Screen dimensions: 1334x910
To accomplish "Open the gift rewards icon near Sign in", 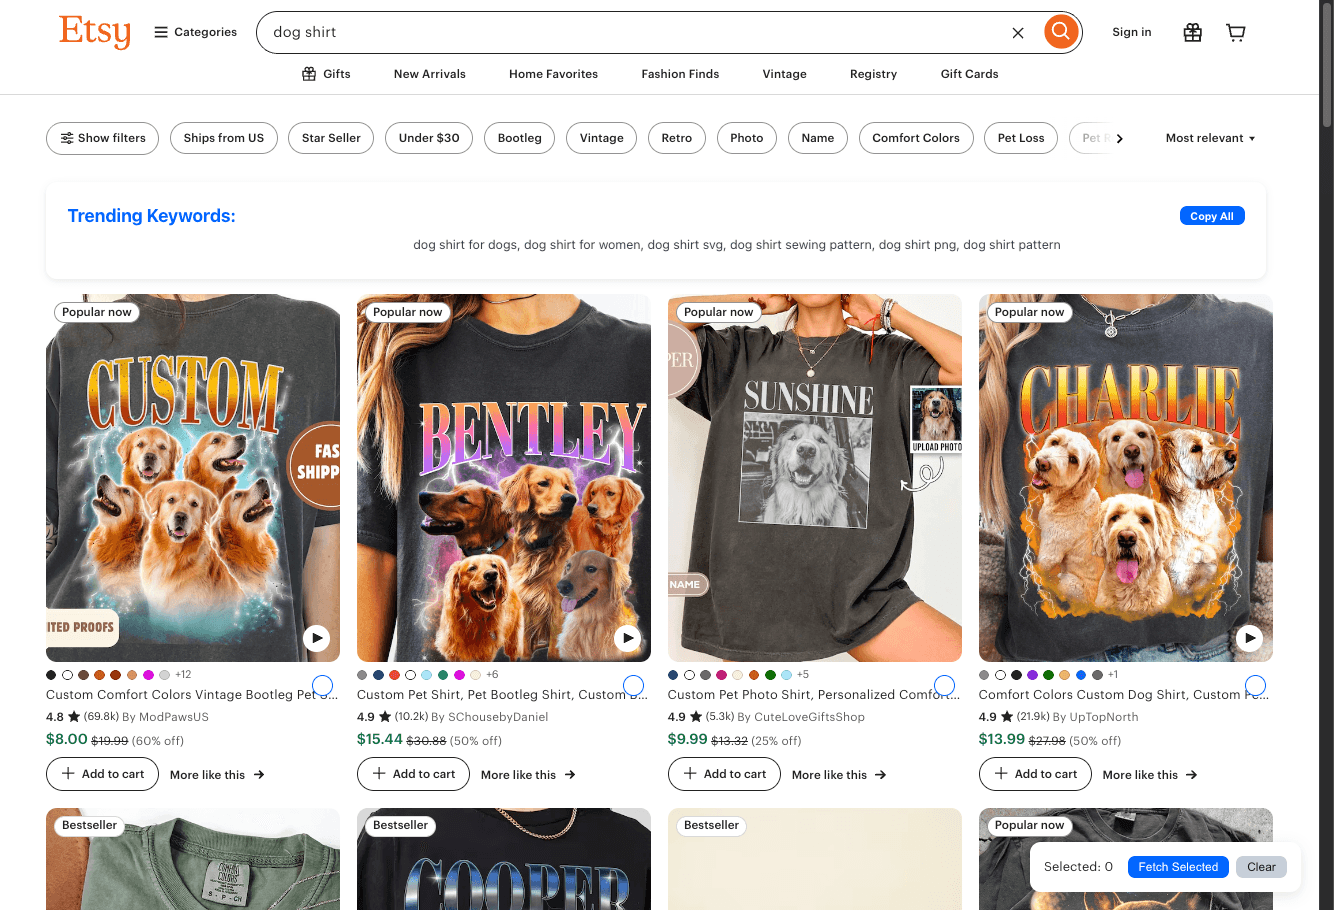I will click(1192, 32).
